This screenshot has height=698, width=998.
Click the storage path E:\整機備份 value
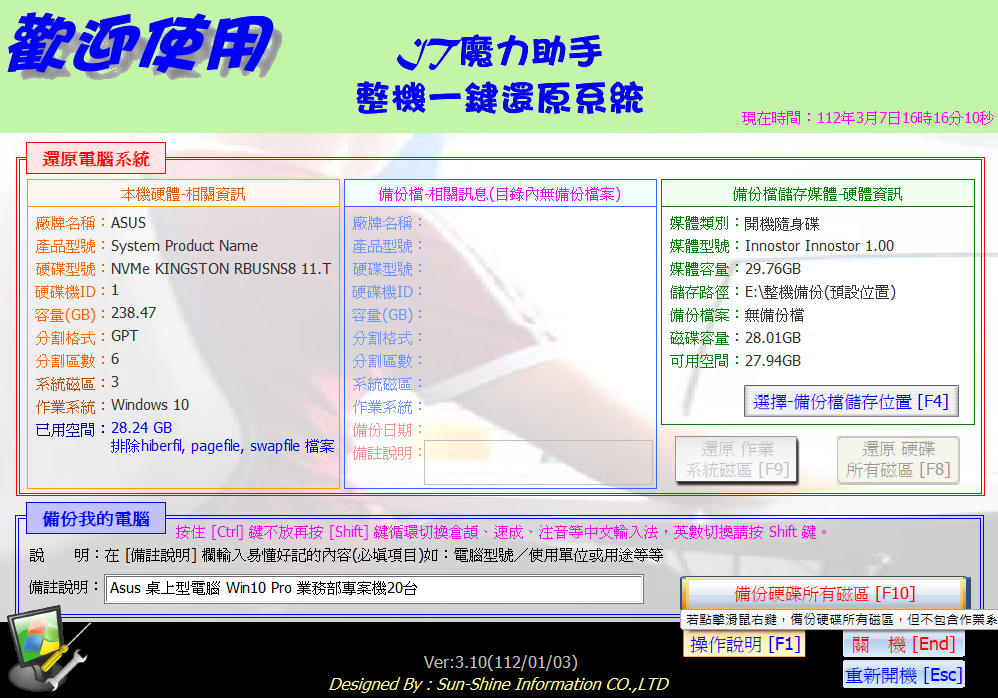[x=820, y=292]
